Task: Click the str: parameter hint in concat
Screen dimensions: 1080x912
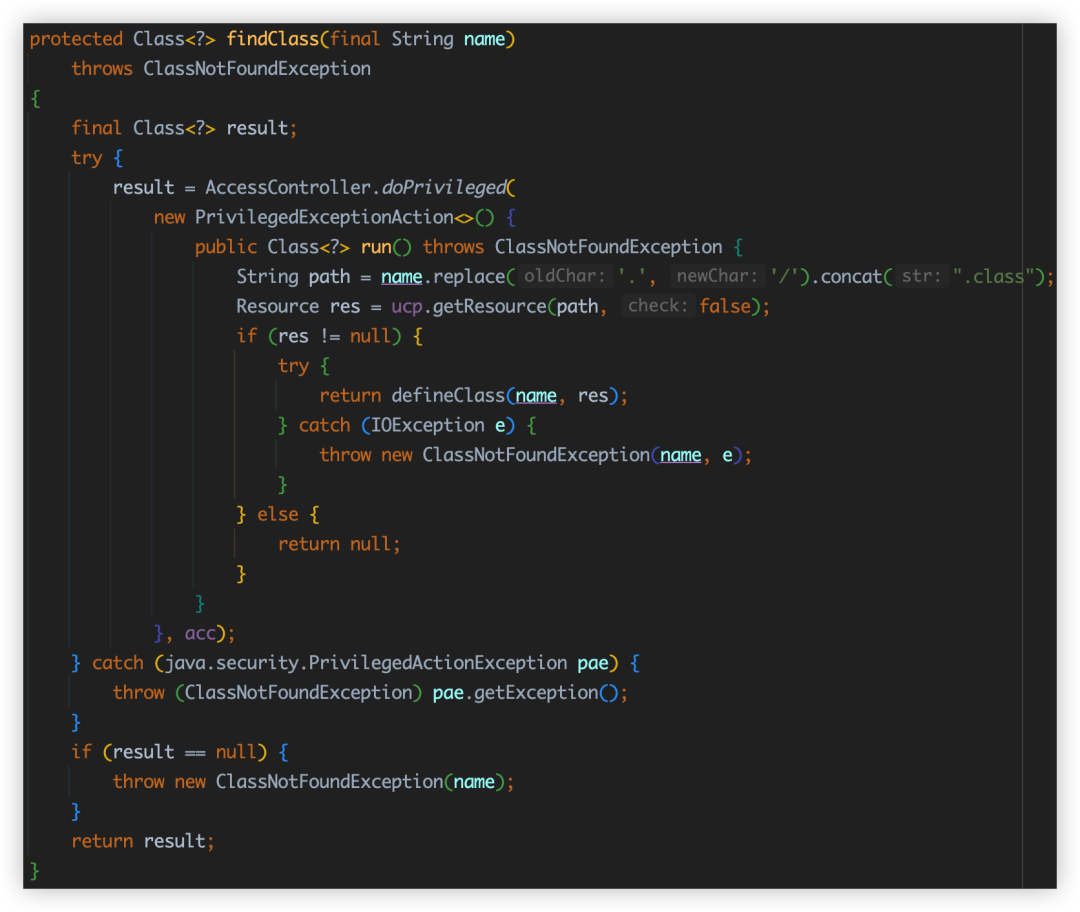Action: [x=922, y=276]
